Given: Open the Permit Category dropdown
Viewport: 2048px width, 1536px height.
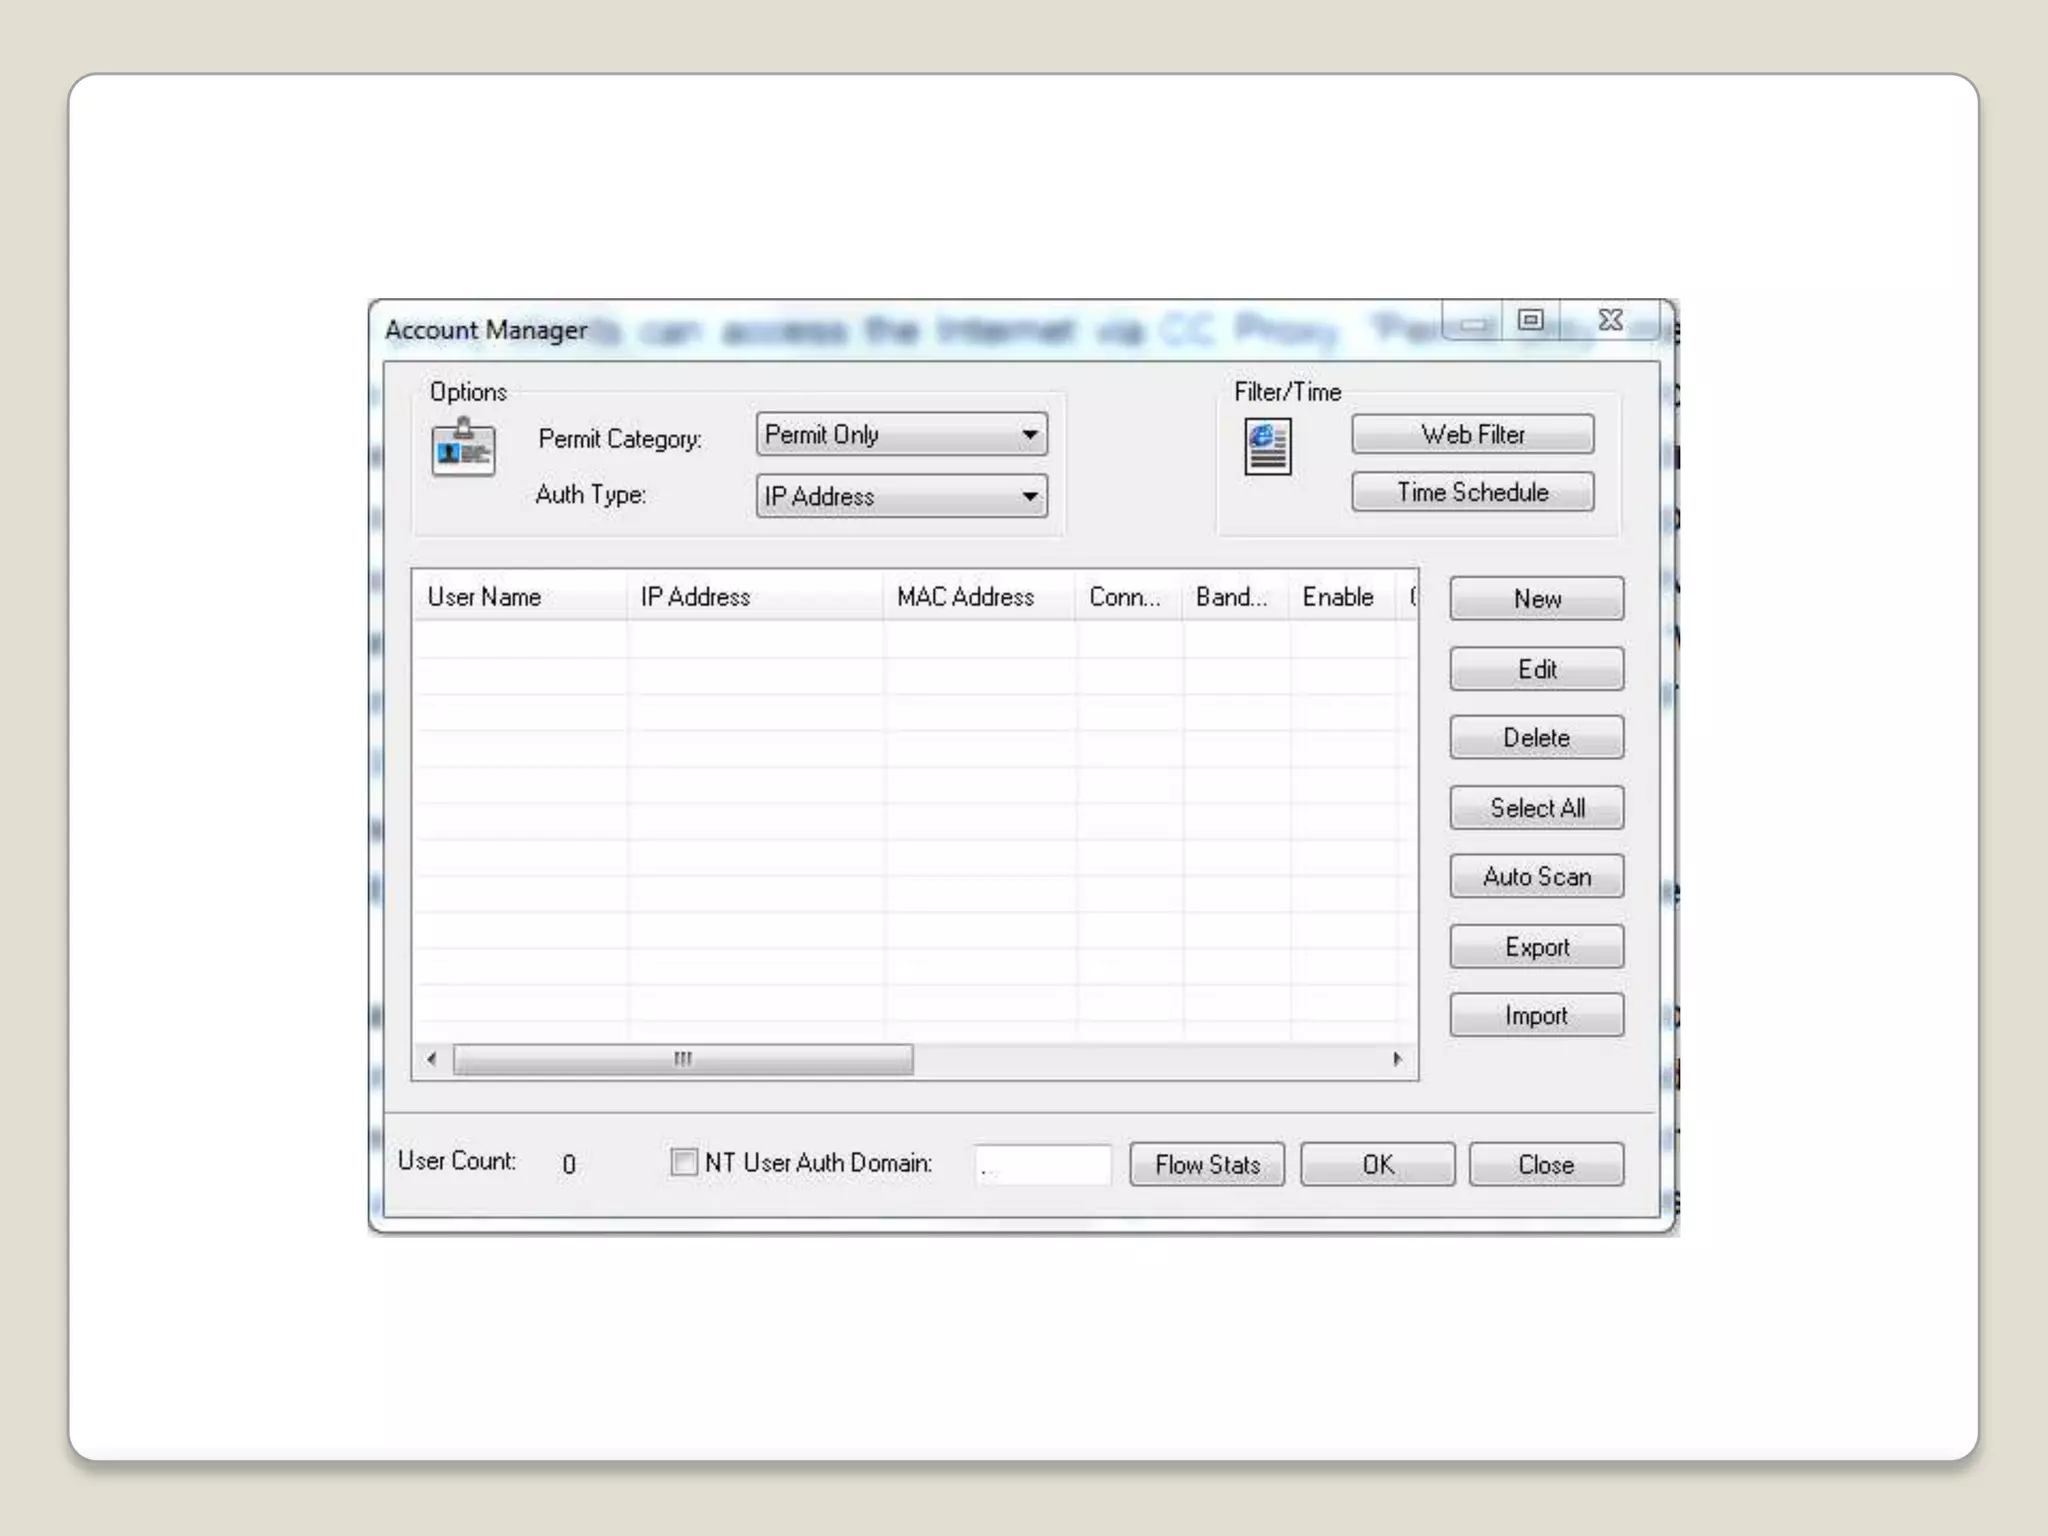Looking at the screenshot, I should (1029, 435).
